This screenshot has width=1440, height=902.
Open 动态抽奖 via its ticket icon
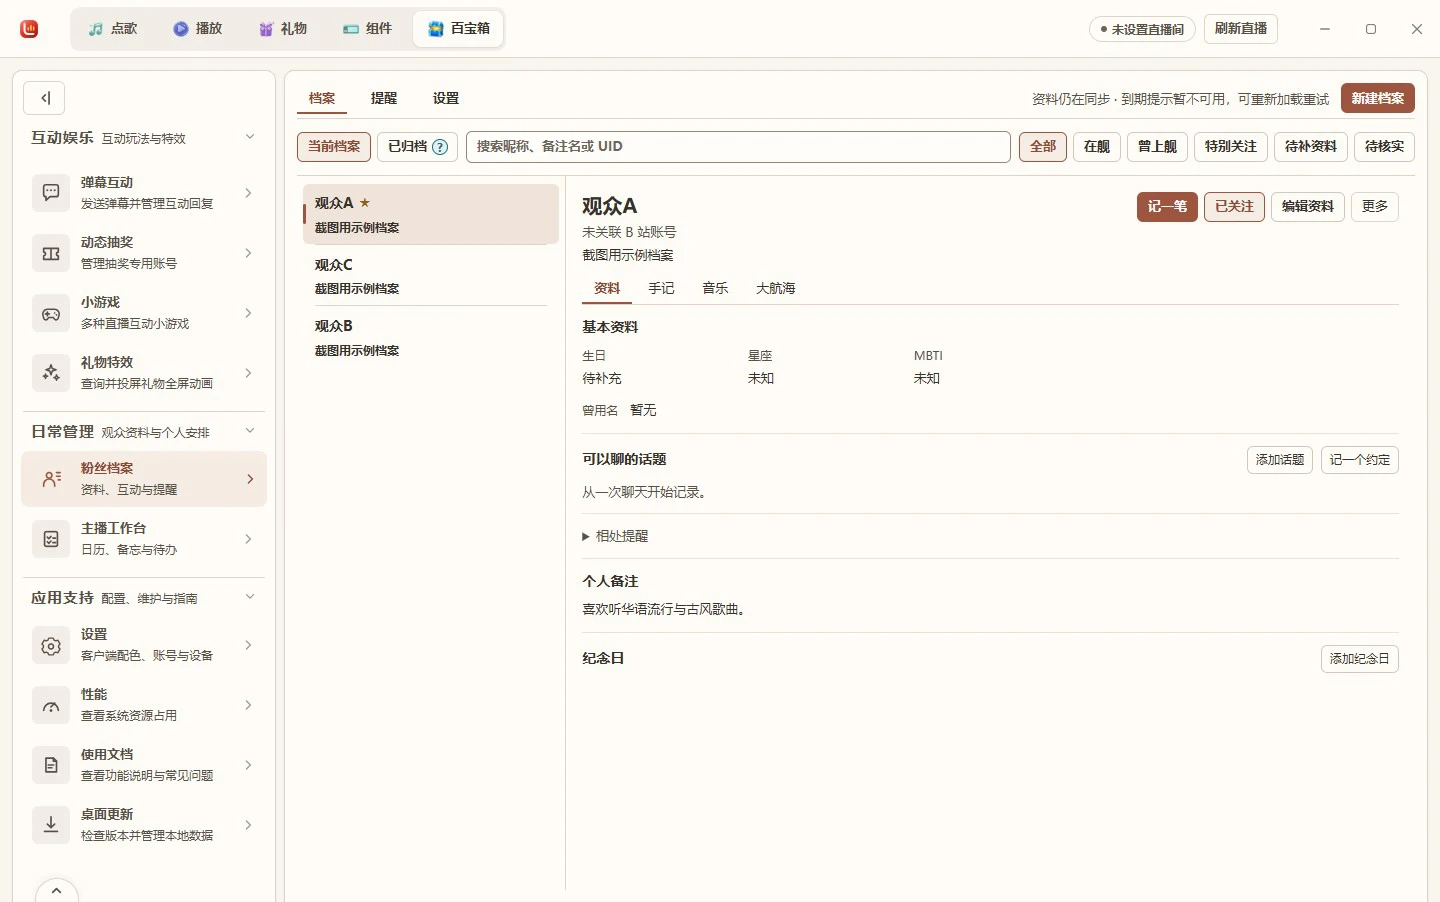coord(51,253)
